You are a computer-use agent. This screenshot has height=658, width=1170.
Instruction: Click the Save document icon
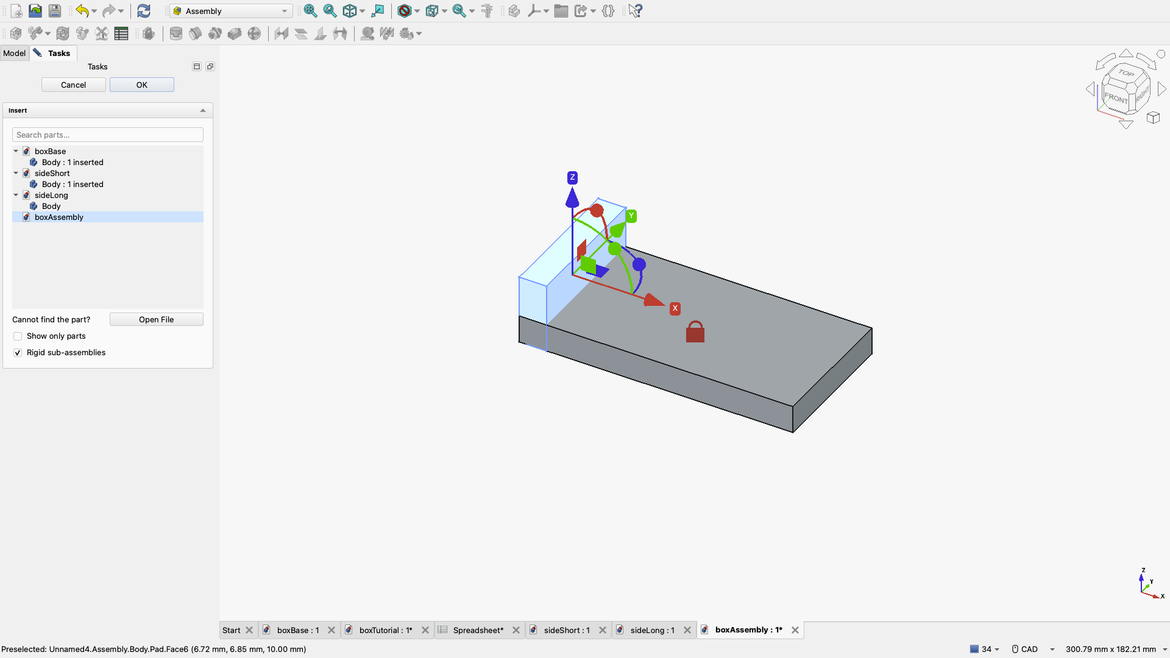[54, 11]
